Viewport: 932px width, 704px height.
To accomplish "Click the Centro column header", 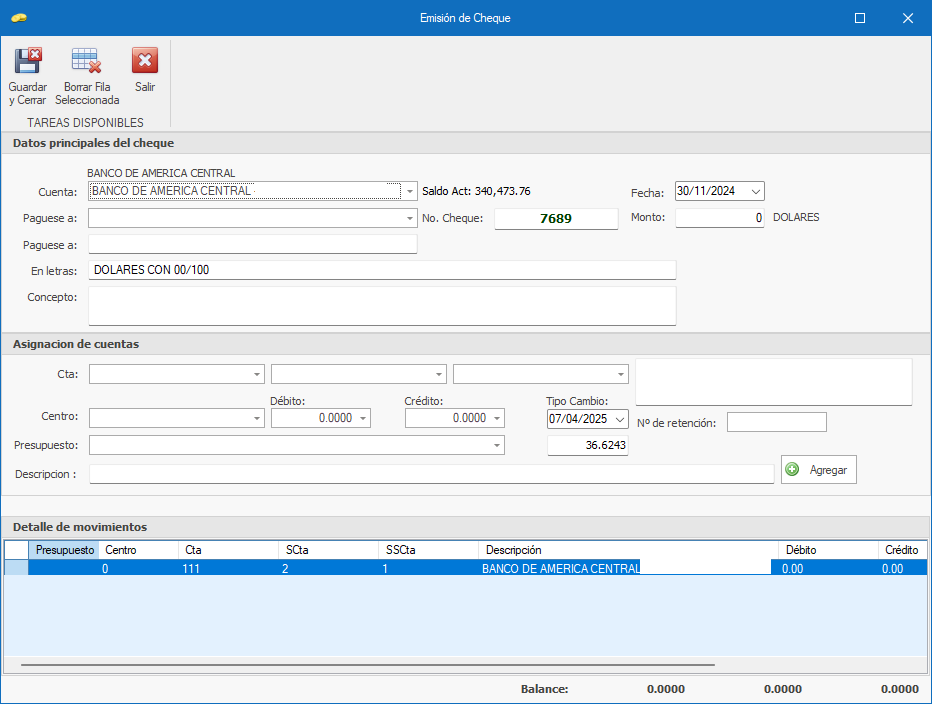I will point(138,550).
